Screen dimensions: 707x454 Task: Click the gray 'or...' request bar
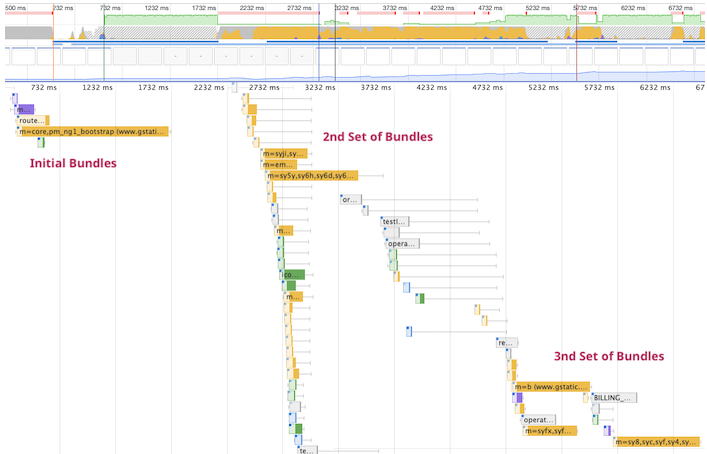[x=350, y=199]
